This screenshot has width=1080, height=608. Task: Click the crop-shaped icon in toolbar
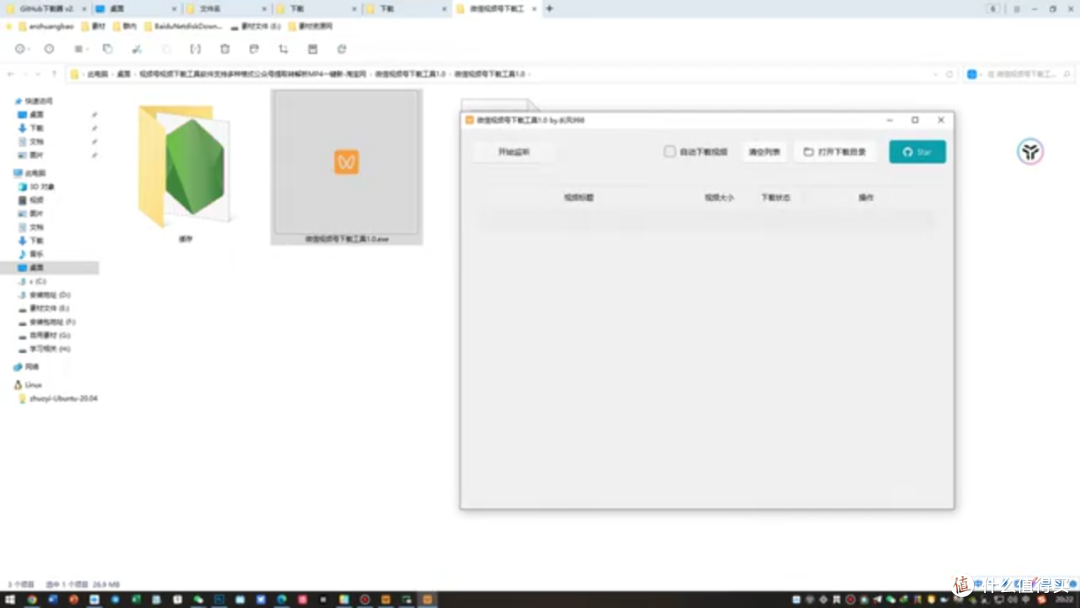[x=283, y=49]
